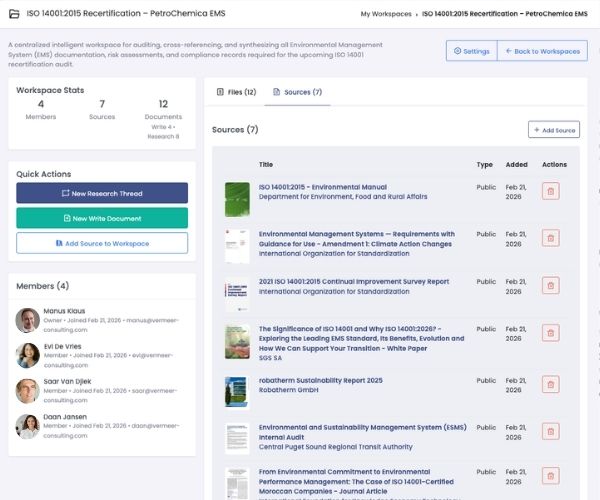Click Saar Van Dijek avatar photo

[28, 391]
